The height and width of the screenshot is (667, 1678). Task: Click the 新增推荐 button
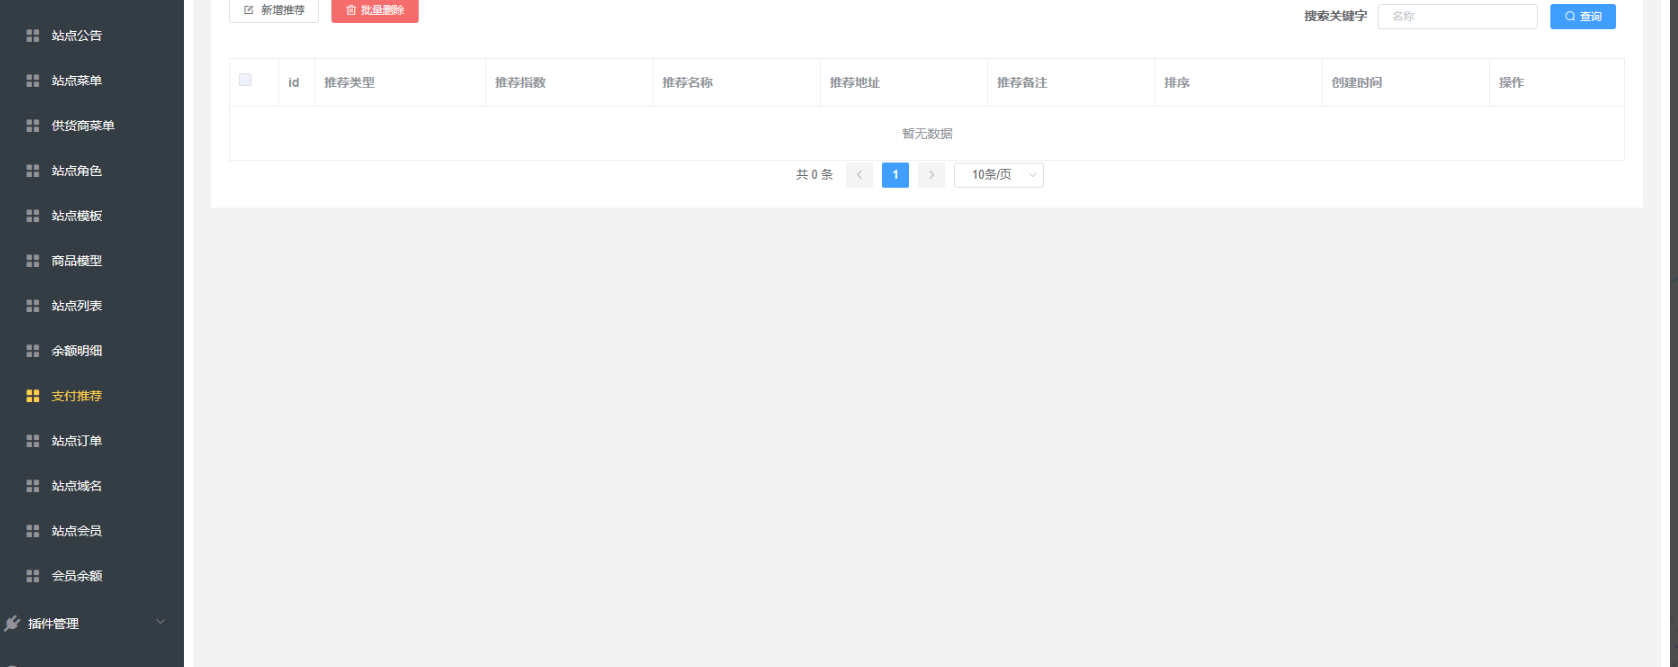pos(274,10)
